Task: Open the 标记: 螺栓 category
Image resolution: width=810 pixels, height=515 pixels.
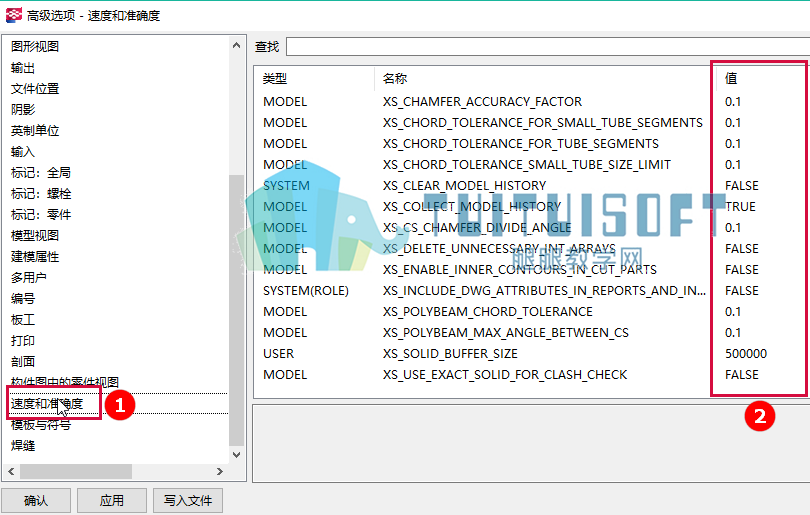Action: tap(41, 194)
